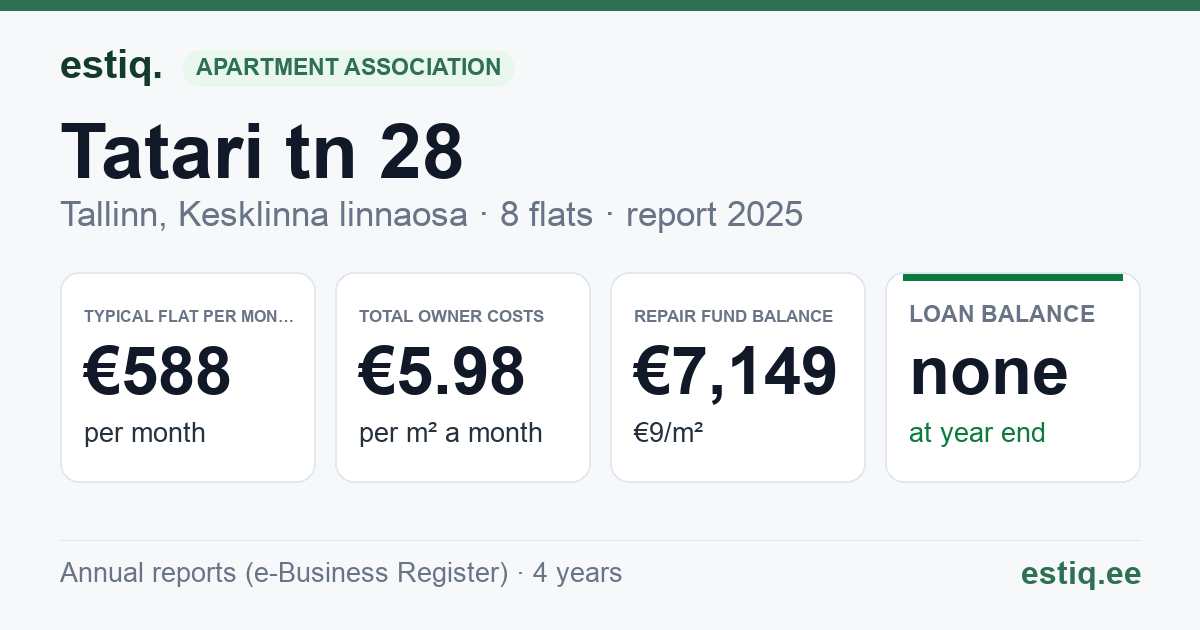
Task: Open the Repair fund balance card
Action: (x=738, y=377)
